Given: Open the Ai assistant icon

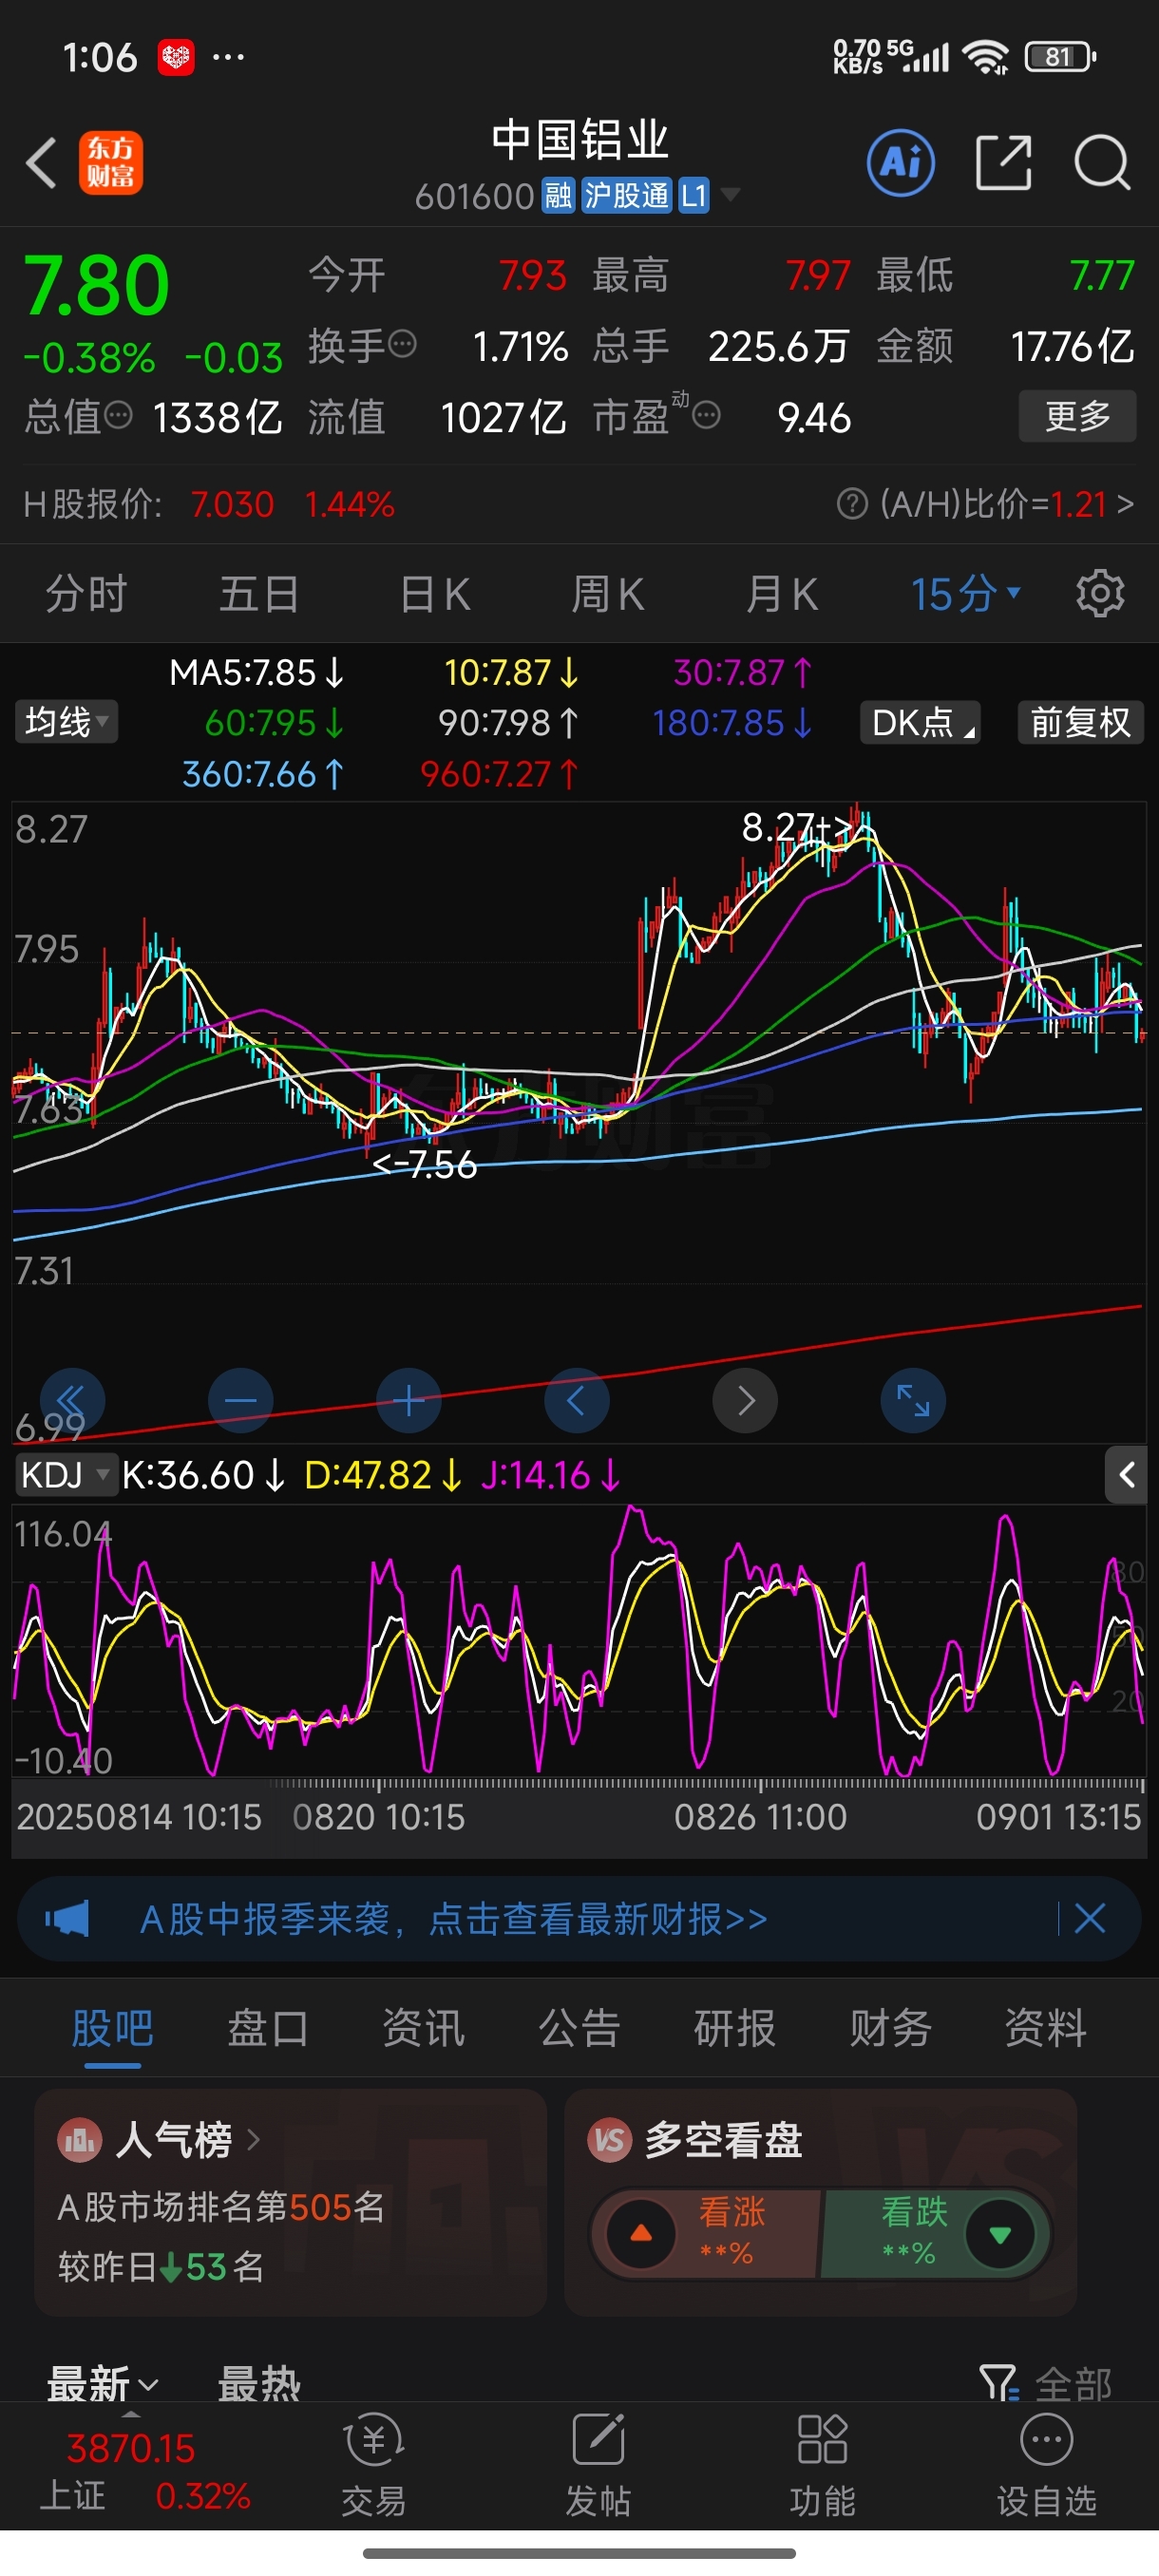Looking at the screenshot, I should (x=901, y=162).
